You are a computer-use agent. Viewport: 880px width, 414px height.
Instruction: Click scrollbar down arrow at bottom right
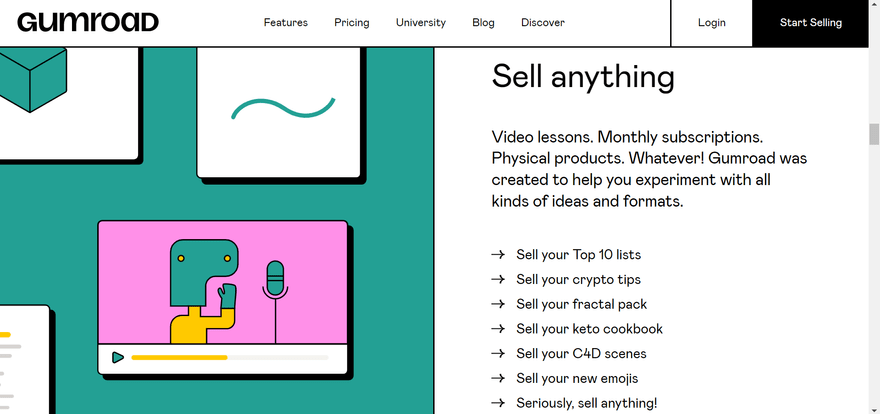(874, 408)
